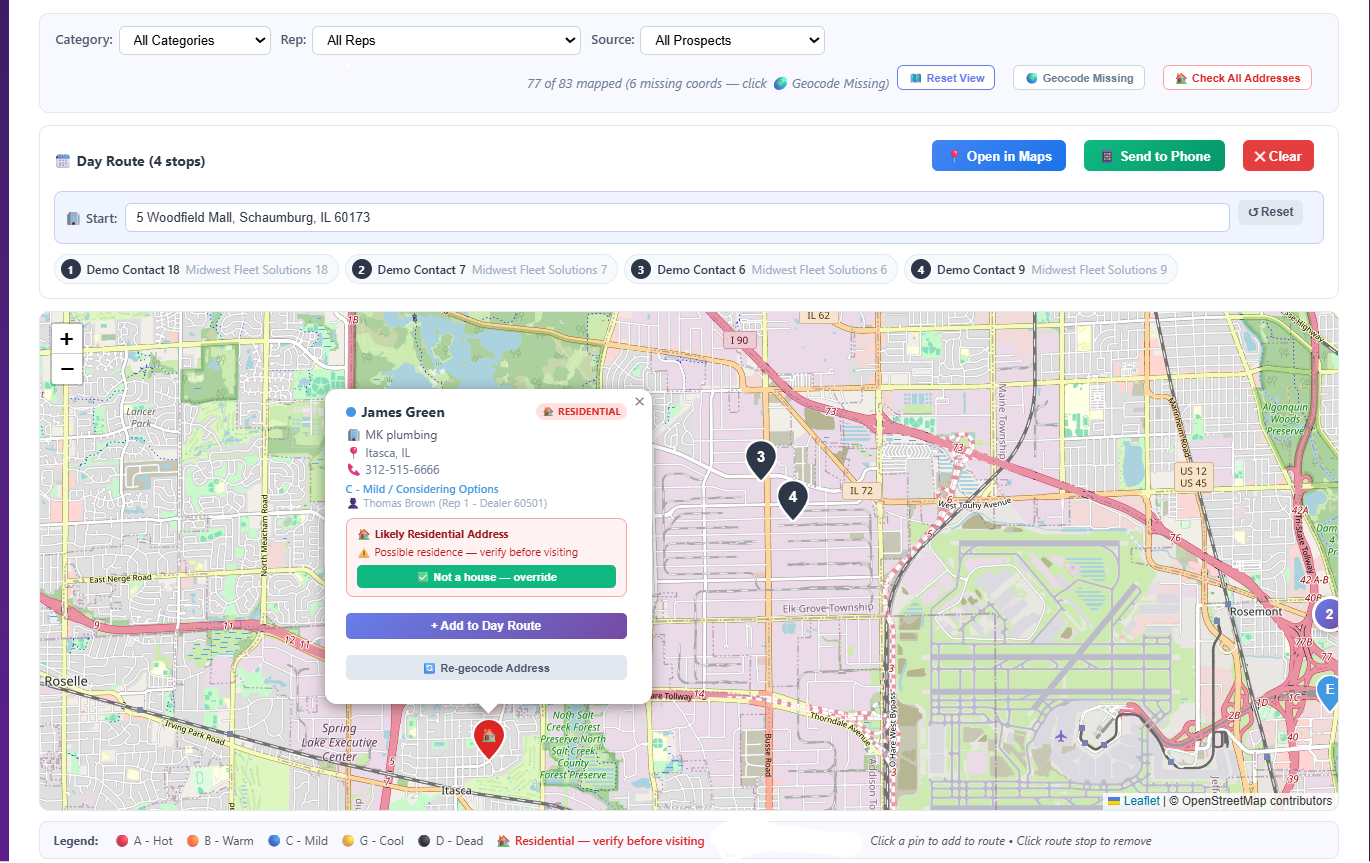The image size is (1370, 863).
Task: Click the Leaflet flag logo in map attribution
Action: click(1113, 800)
